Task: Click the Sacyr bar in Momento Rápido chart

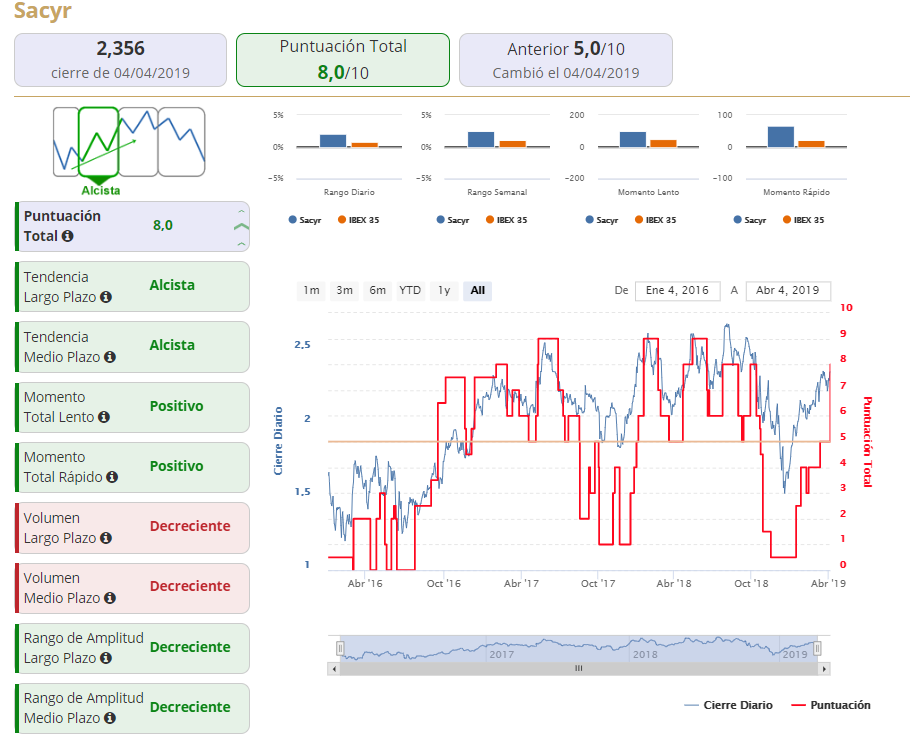Action: 781,137
